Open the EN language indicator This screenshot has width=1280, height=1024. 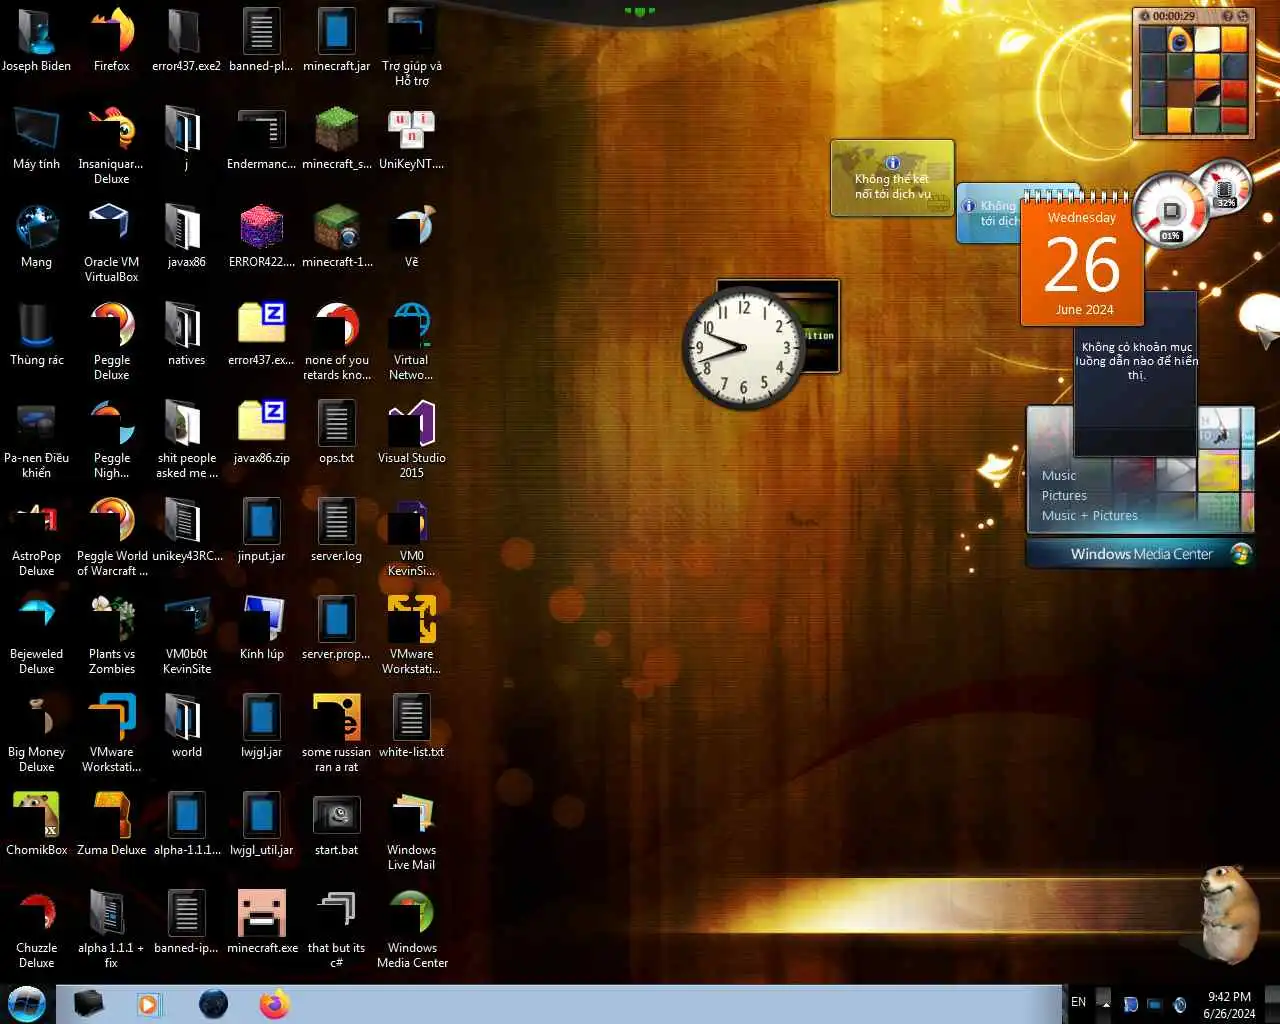click(x=1079, y=1002)
